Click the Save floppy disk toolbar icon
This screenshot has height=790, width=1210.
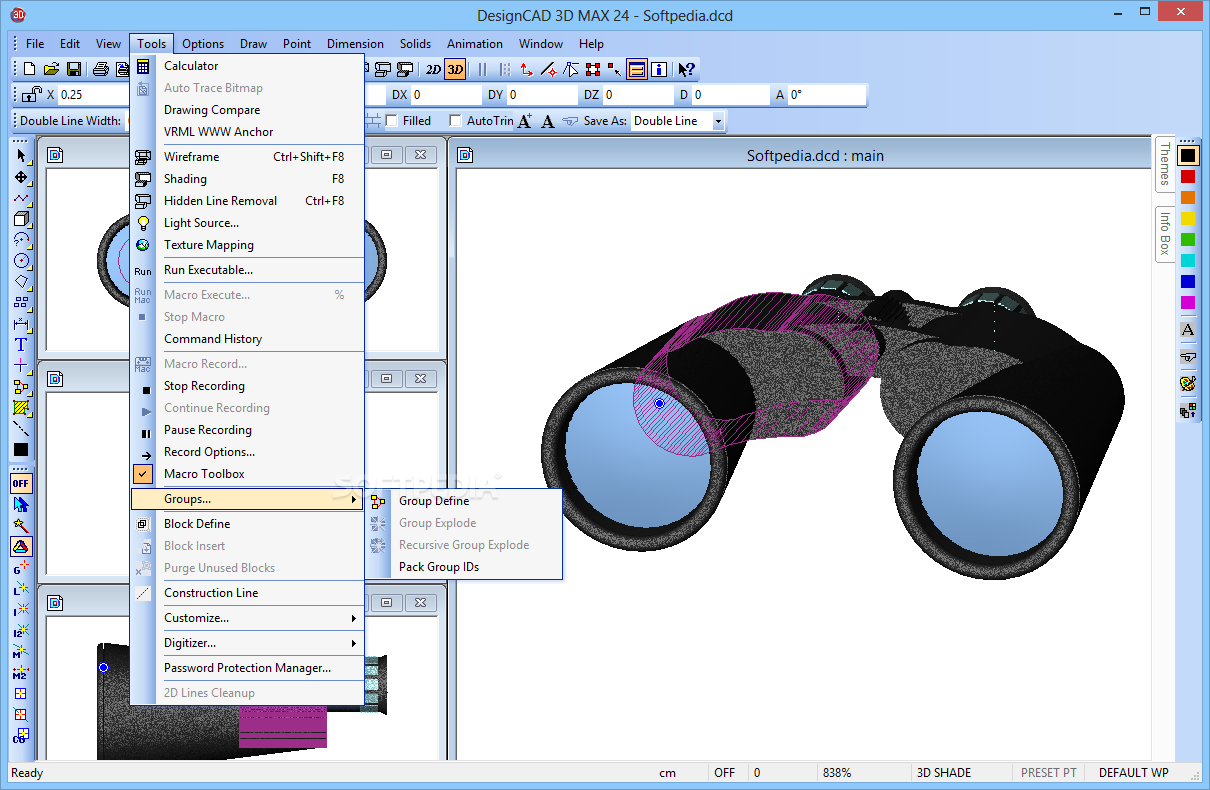74,69
